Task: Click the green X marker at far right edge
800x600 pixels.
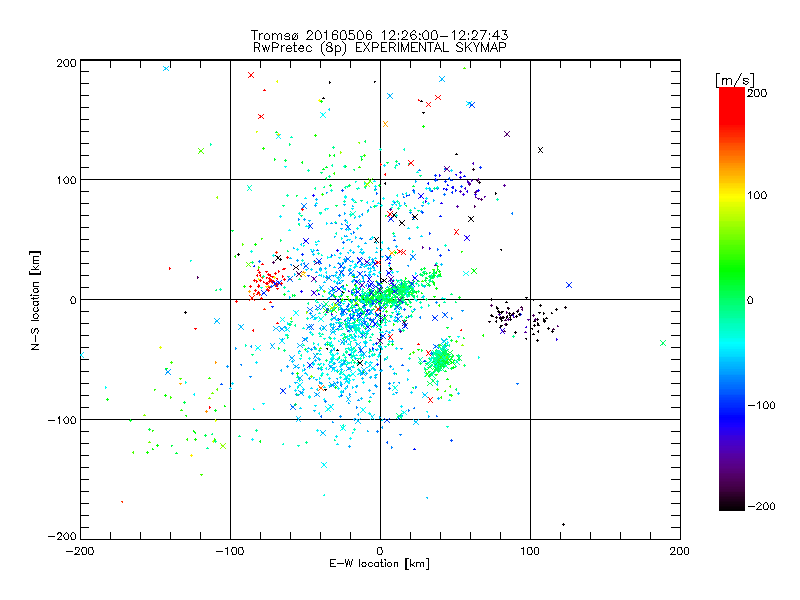Action: tap(663, 343)
